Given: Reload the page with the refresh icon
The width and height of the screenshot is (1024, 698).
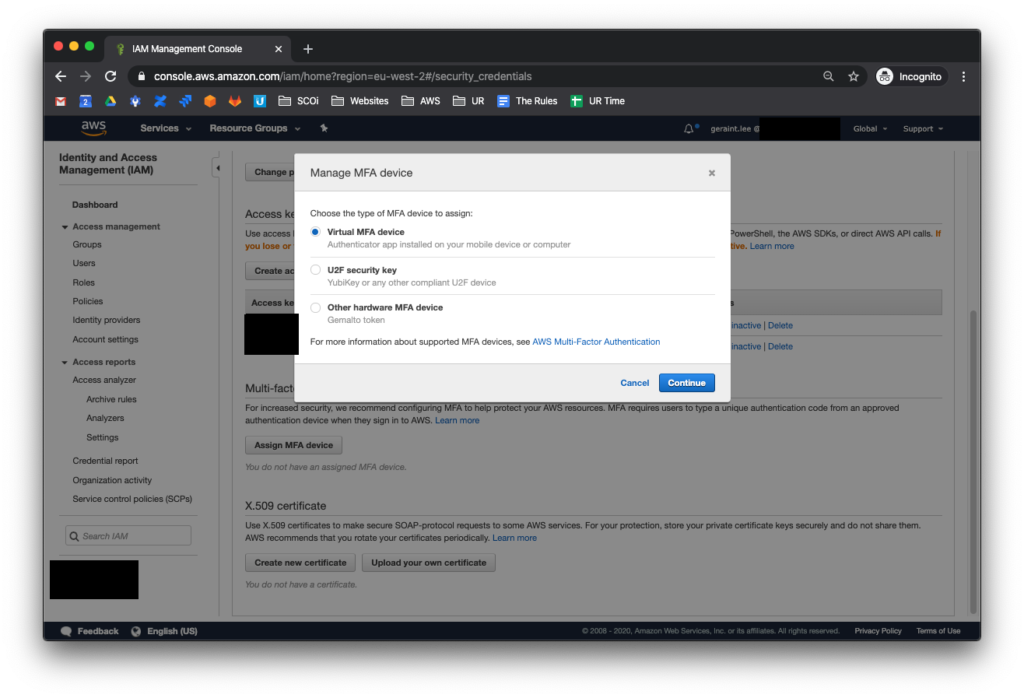Looking at the screenshot, I should pos(110,76).
